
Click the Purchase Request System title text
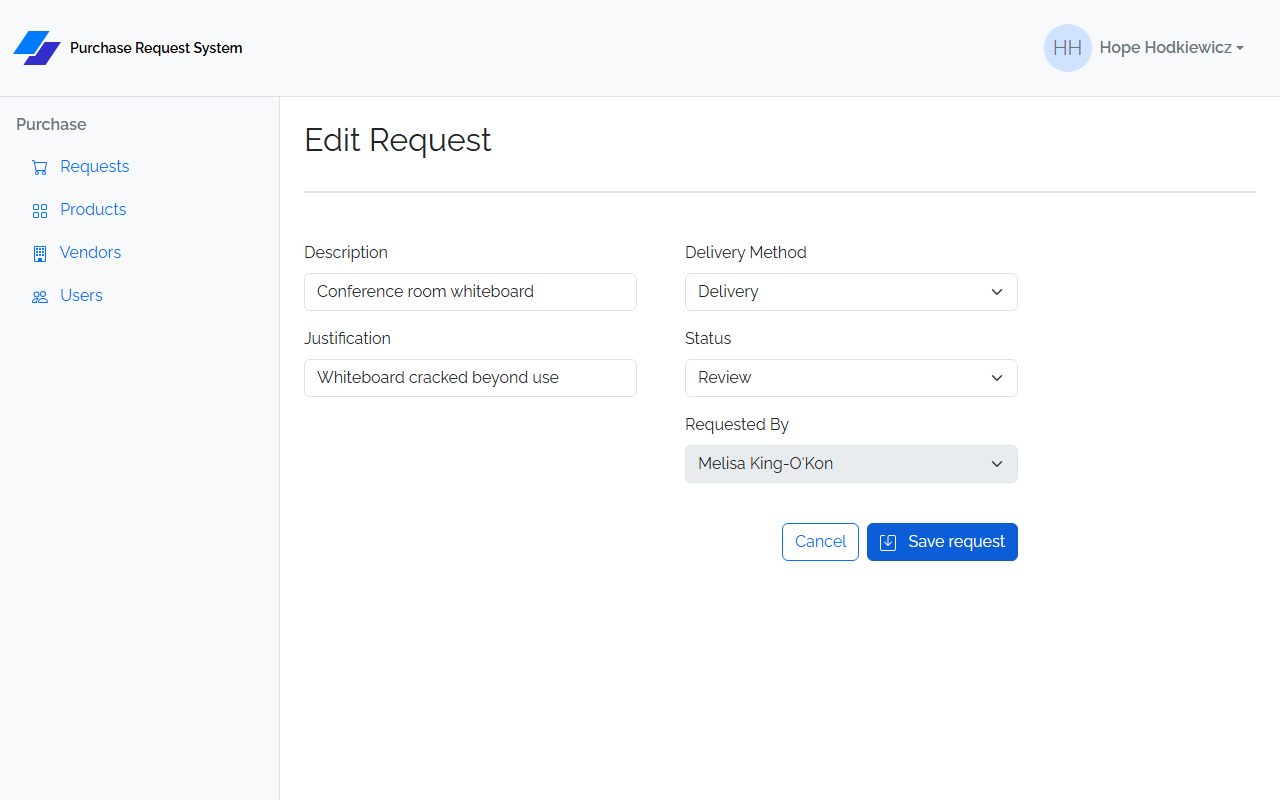(156, 48)
